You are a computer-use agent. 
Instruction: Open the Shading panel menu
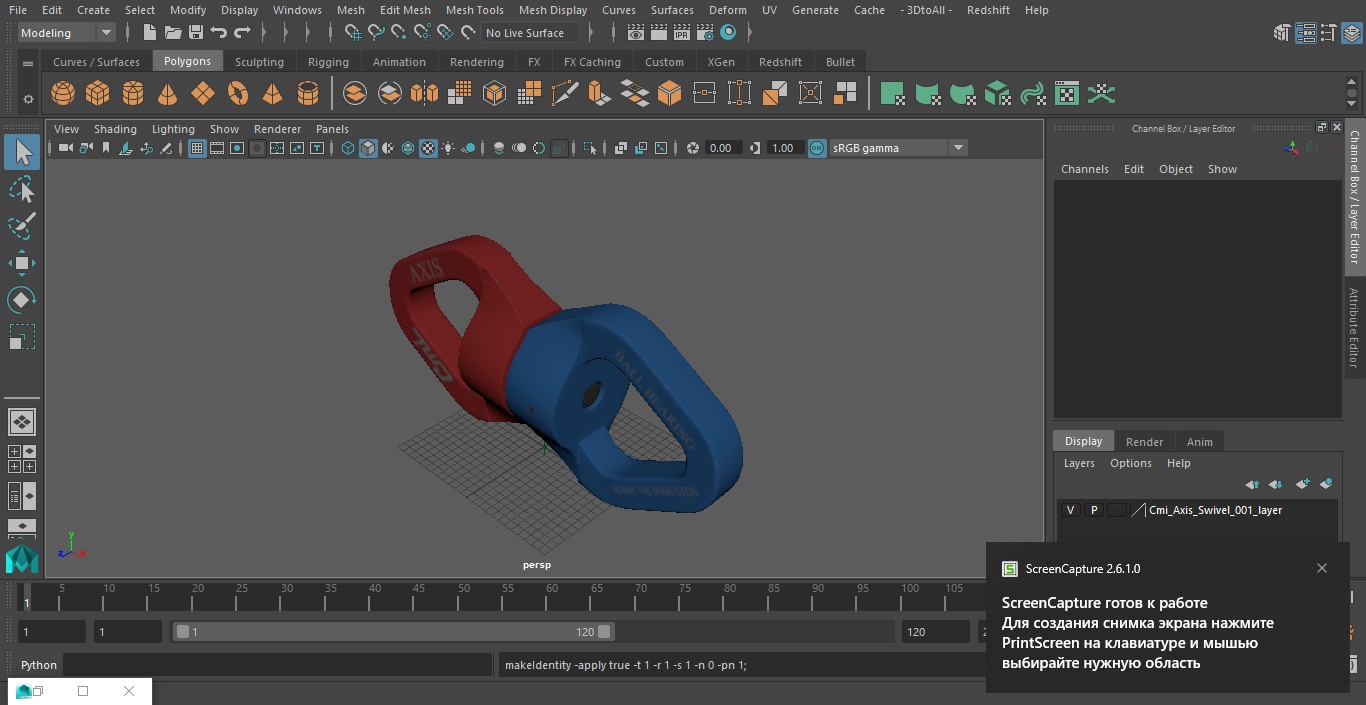115,129
